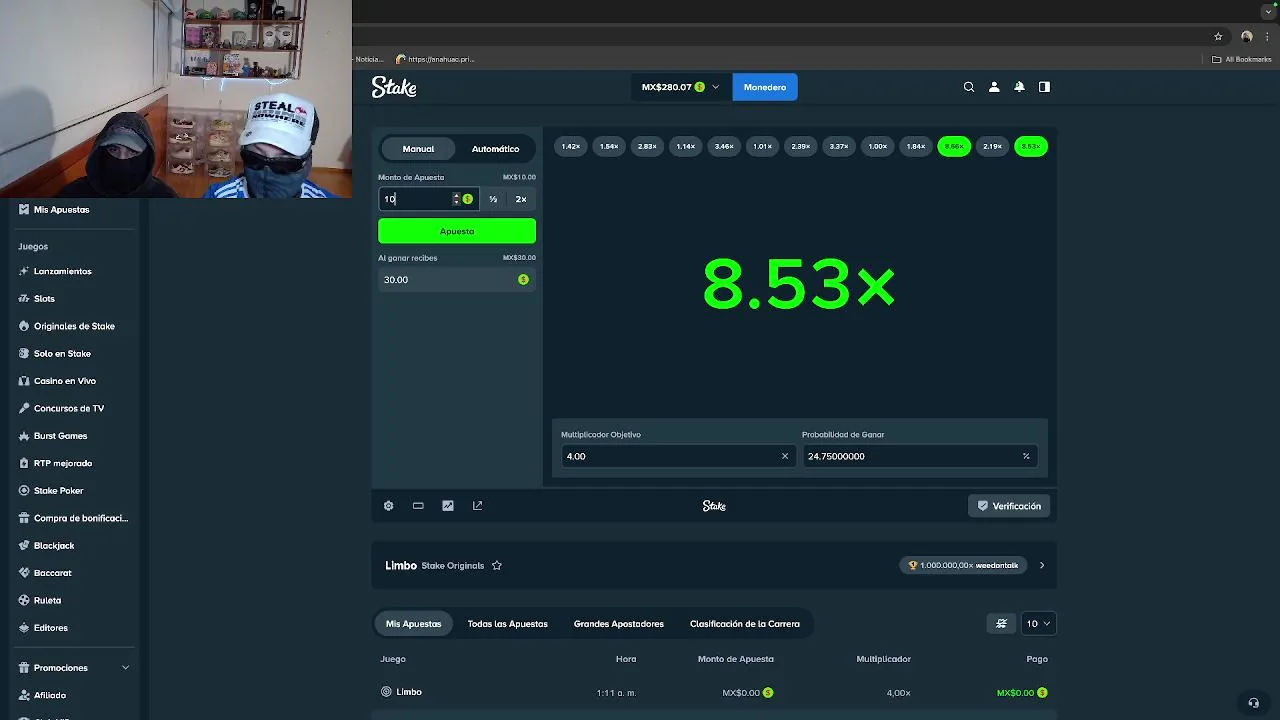This screenshot has width=1280, height=720.
Task: Click the bet amount stepper arrows
Action: (456, 199)
